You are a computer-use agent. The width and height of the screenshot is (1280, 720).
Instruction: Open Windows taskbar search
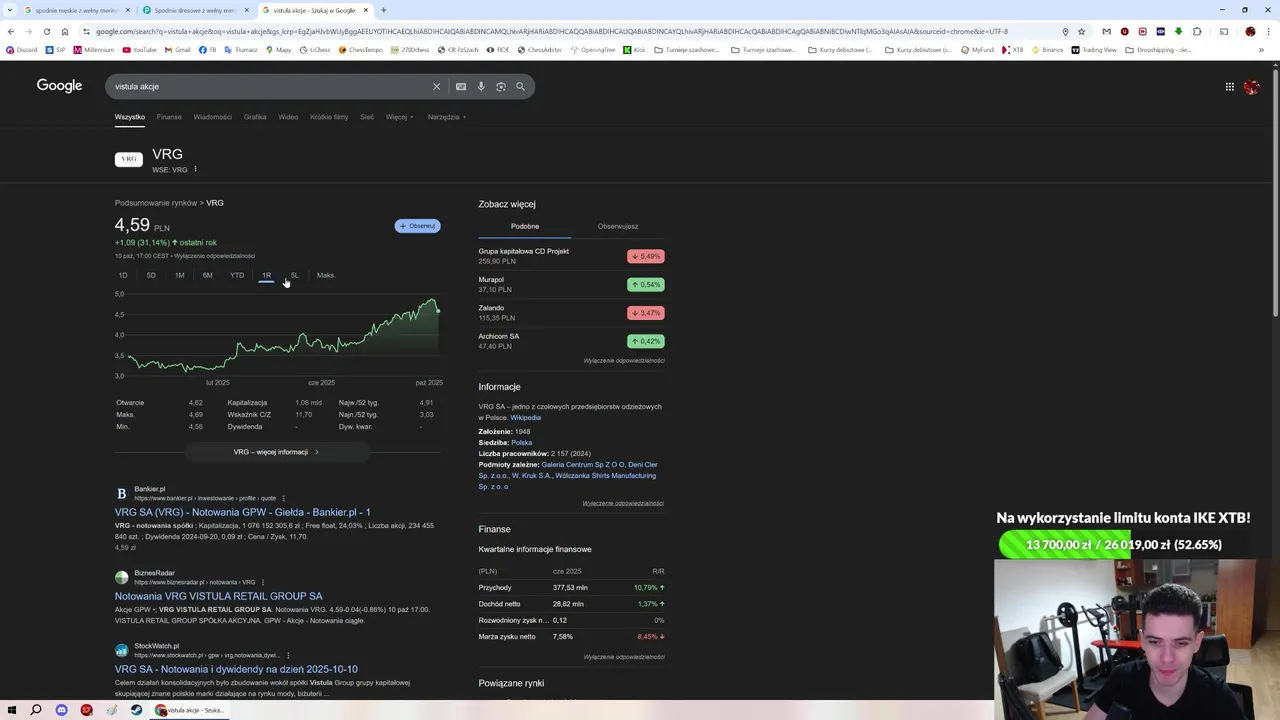[36, 710]
